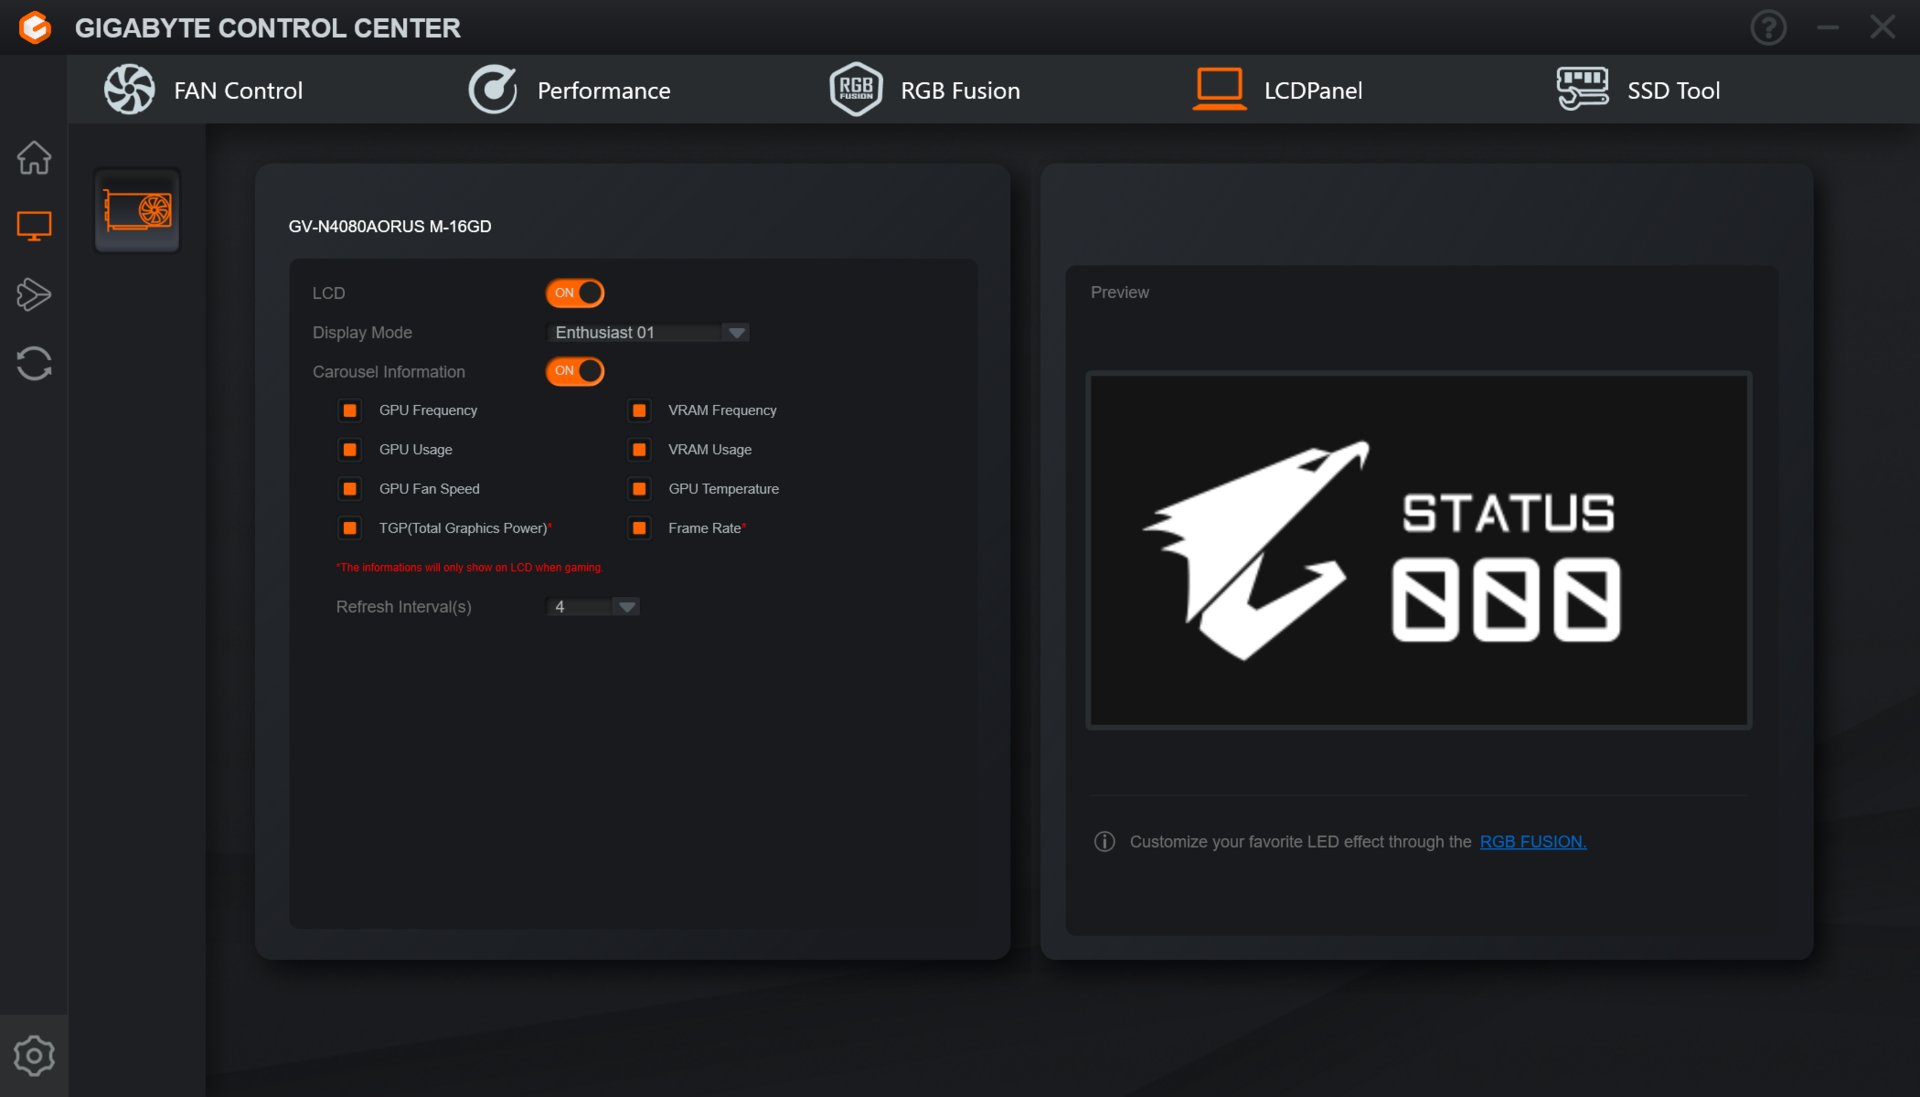Open settings gear in sidebar
1920x1097 pixels.
(34, 1055)
